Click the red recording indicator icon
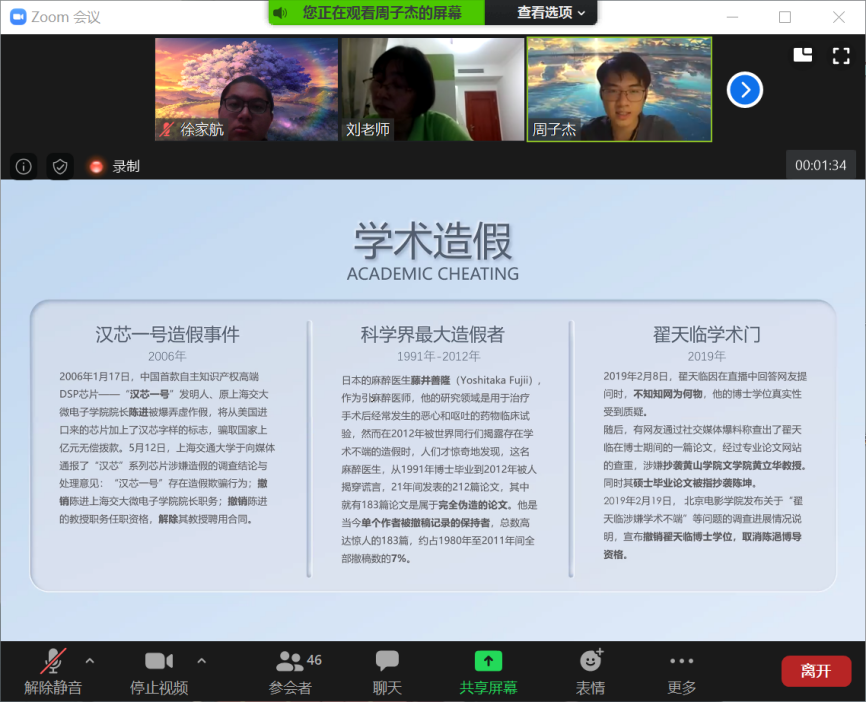The height and width of the screenshot is (702, 866). click(x=96, y=166)
